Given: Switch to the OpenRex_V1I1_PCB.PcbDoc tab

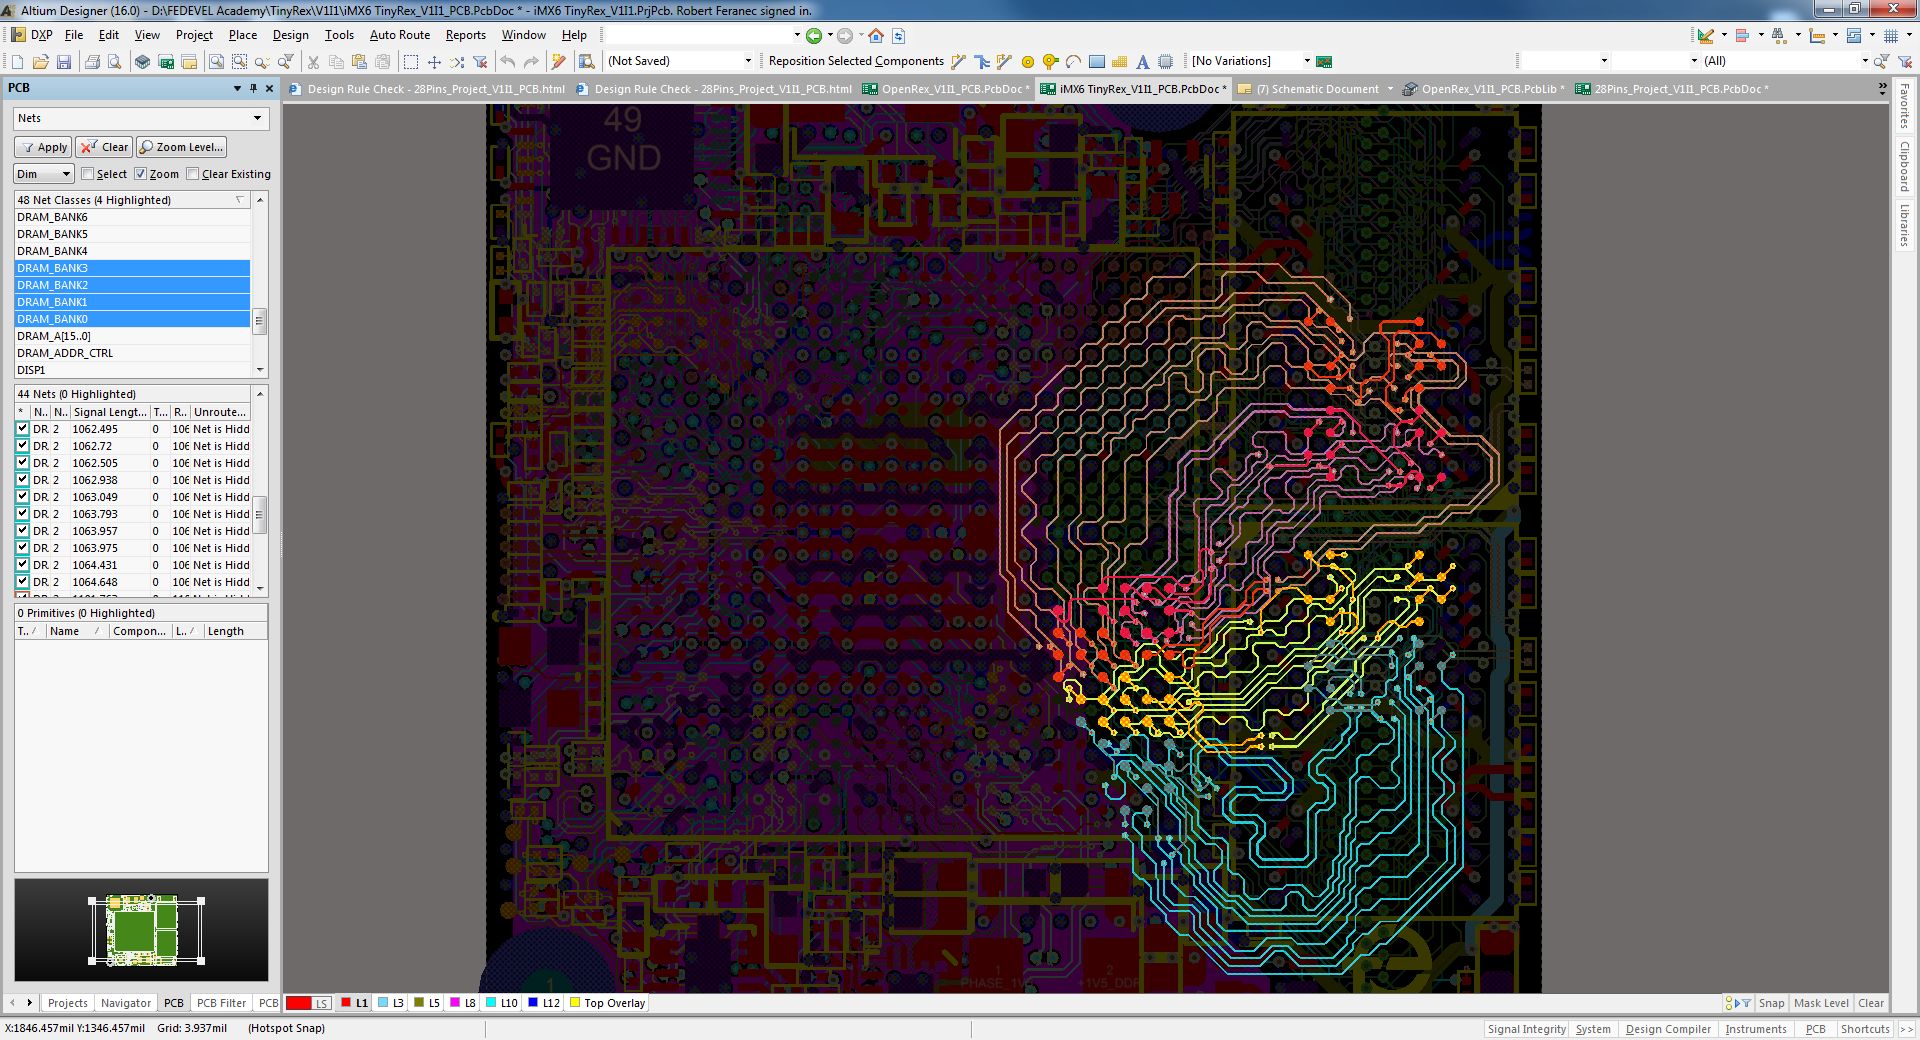Looking at the screenshot, I should 950,88.
